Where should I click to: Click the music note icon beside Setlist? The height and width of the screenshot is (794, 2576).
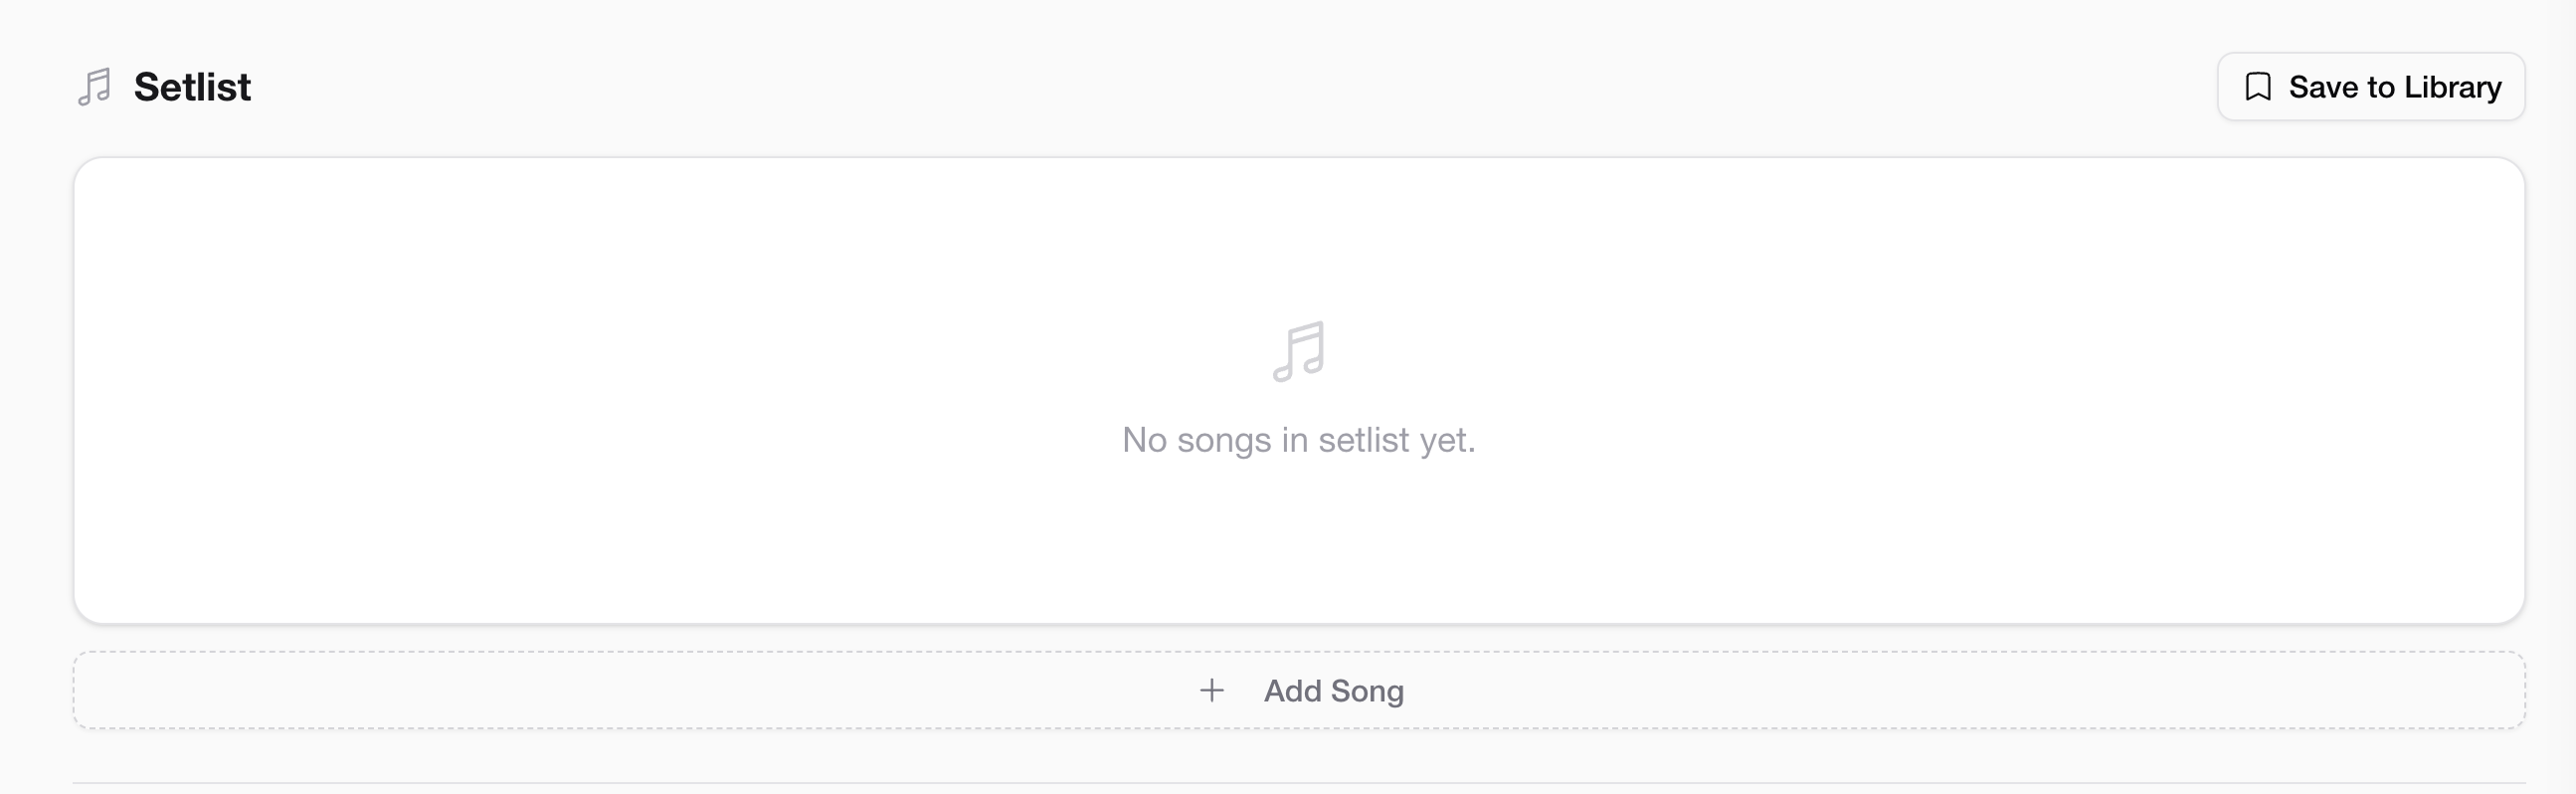click(x=95, y=87)
